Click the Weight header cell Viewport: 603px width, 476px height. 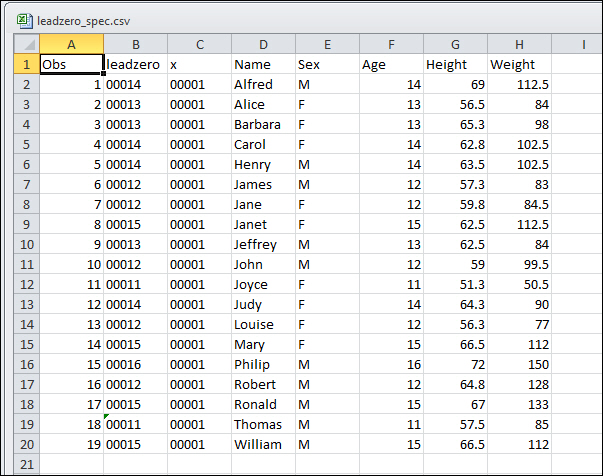tap(519, 64)
